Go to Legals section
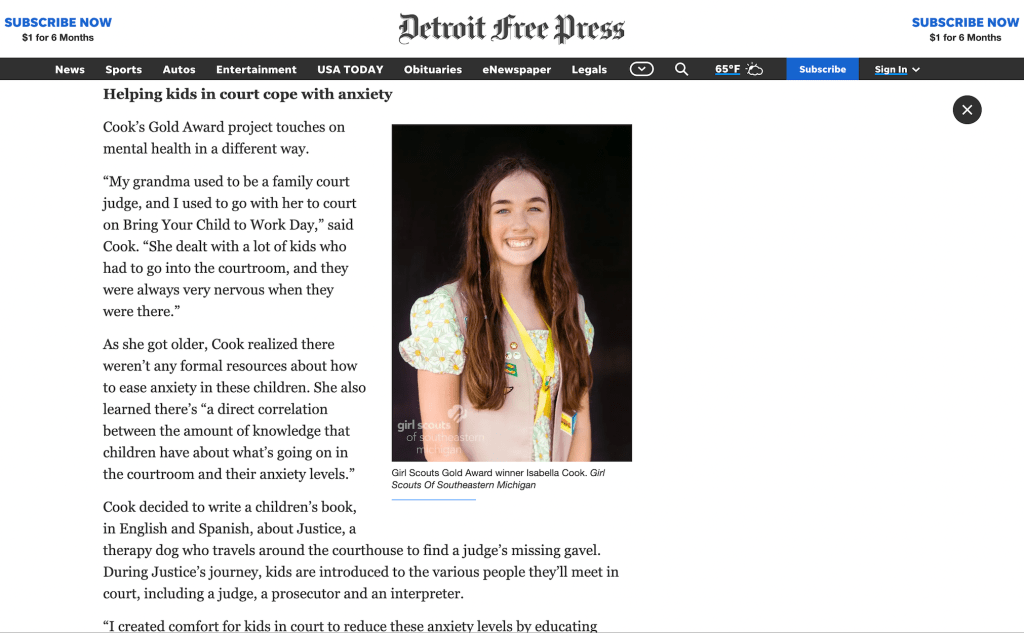Screen dimensions: 1024x633 tap(589, 69)
